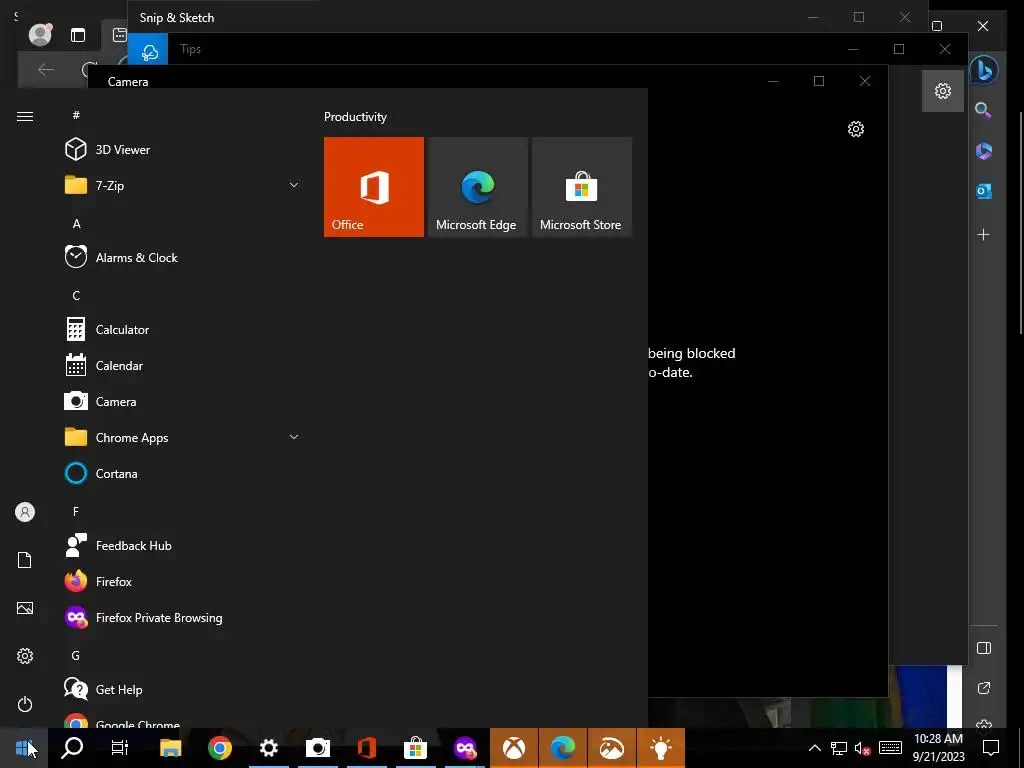Click the profile avatar in background browser
The width and height of the screenshot is (1024, 768).
pos(40,34)
